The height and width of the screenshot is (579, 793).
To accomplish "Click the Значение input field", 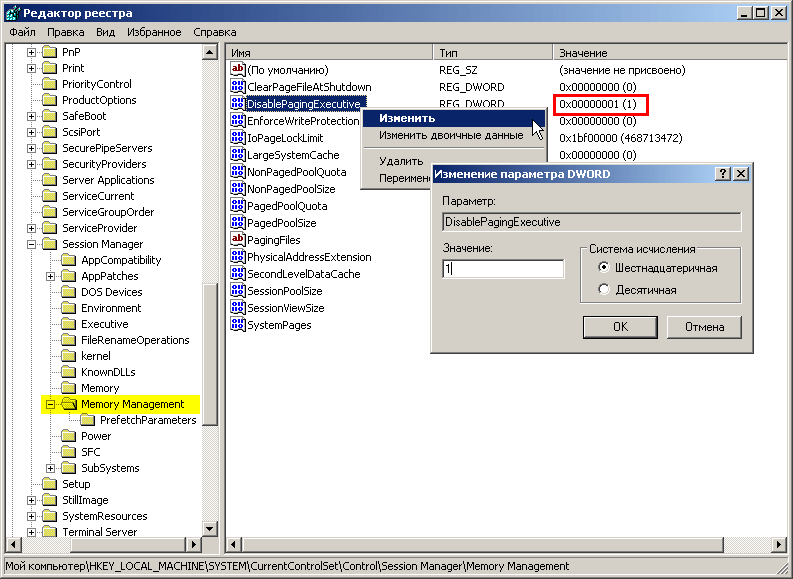I will coord(504,269).
